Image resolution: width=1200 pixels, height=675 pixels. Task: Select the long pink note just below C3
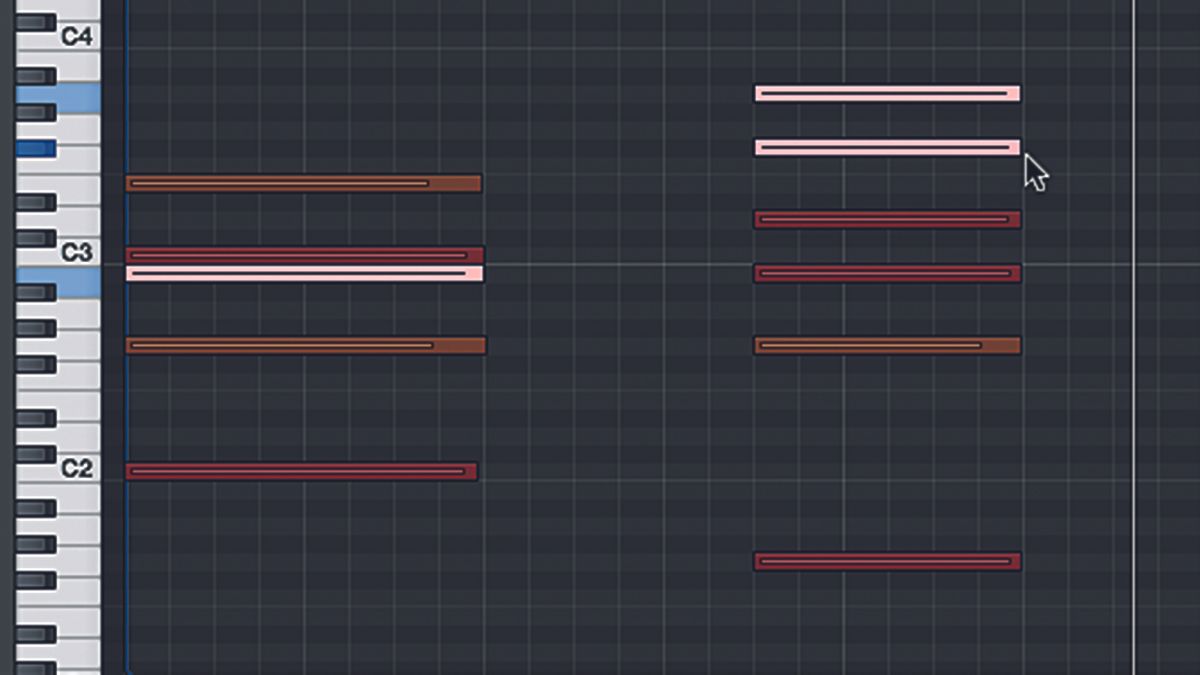(300, 270)
